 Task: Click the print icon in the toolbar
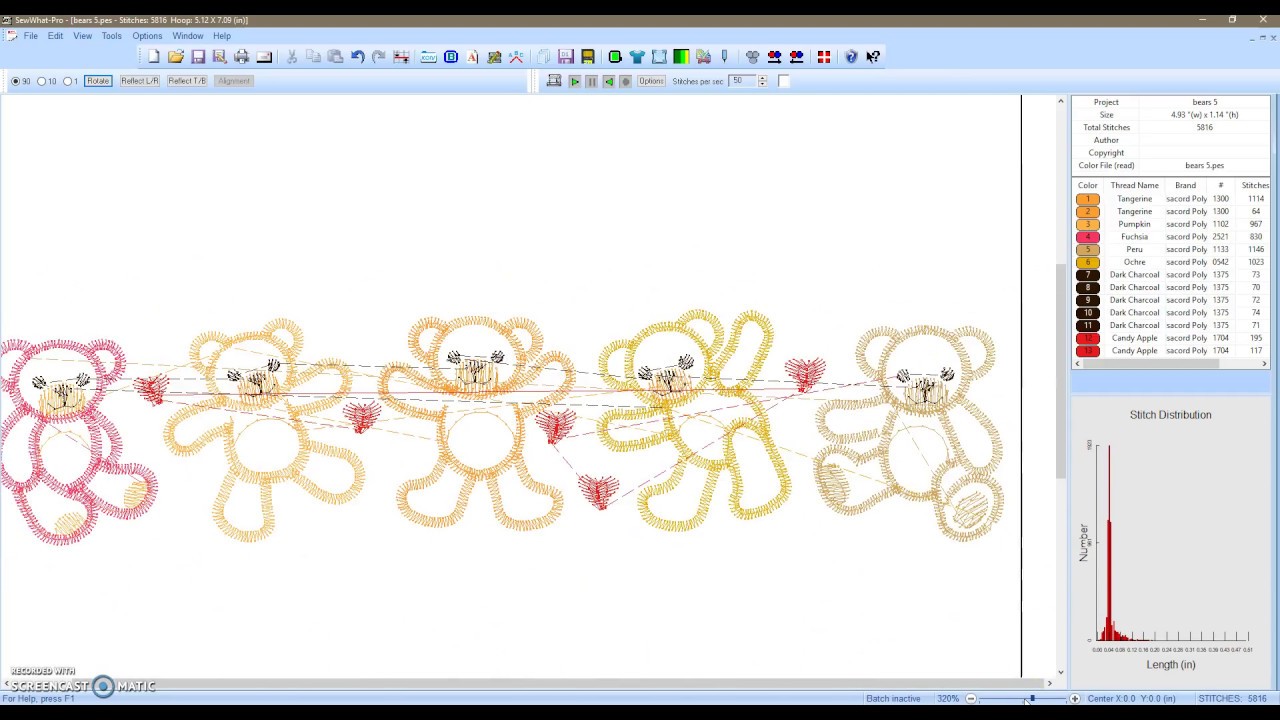pyautogui.click(x=242, y=57)
